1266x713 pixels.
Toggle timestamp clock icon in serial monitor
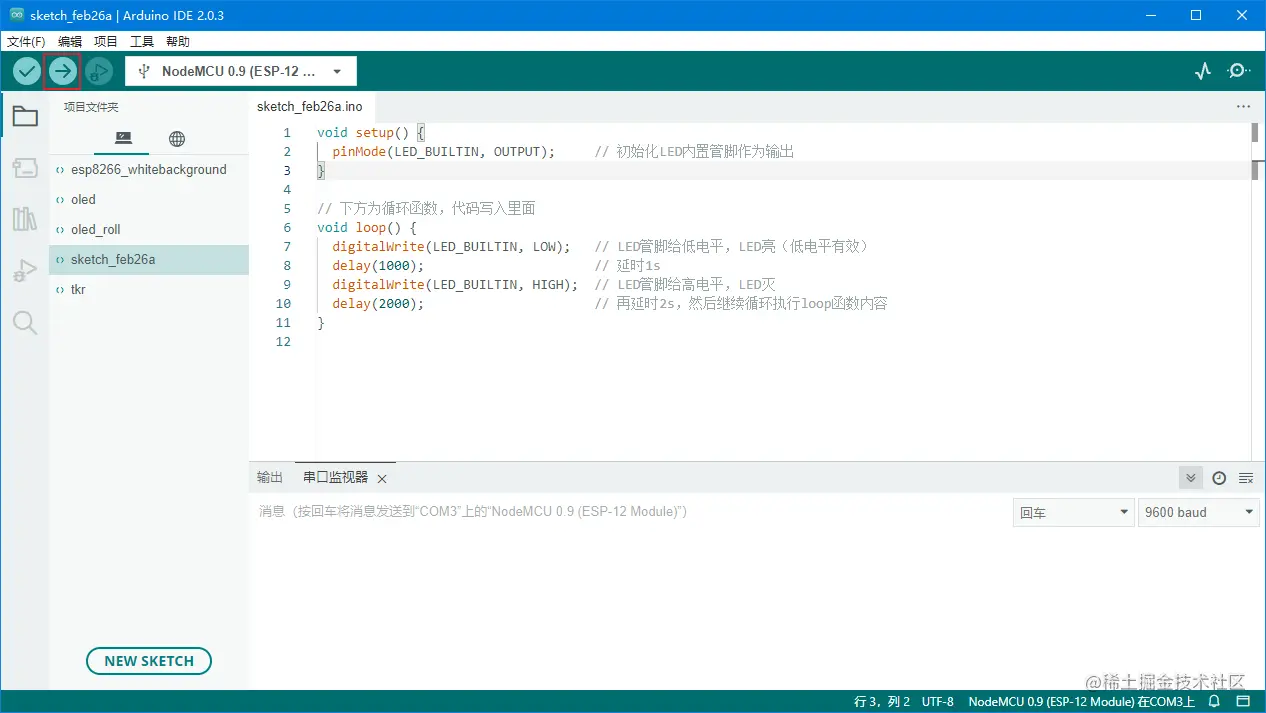pos(1219,478)
